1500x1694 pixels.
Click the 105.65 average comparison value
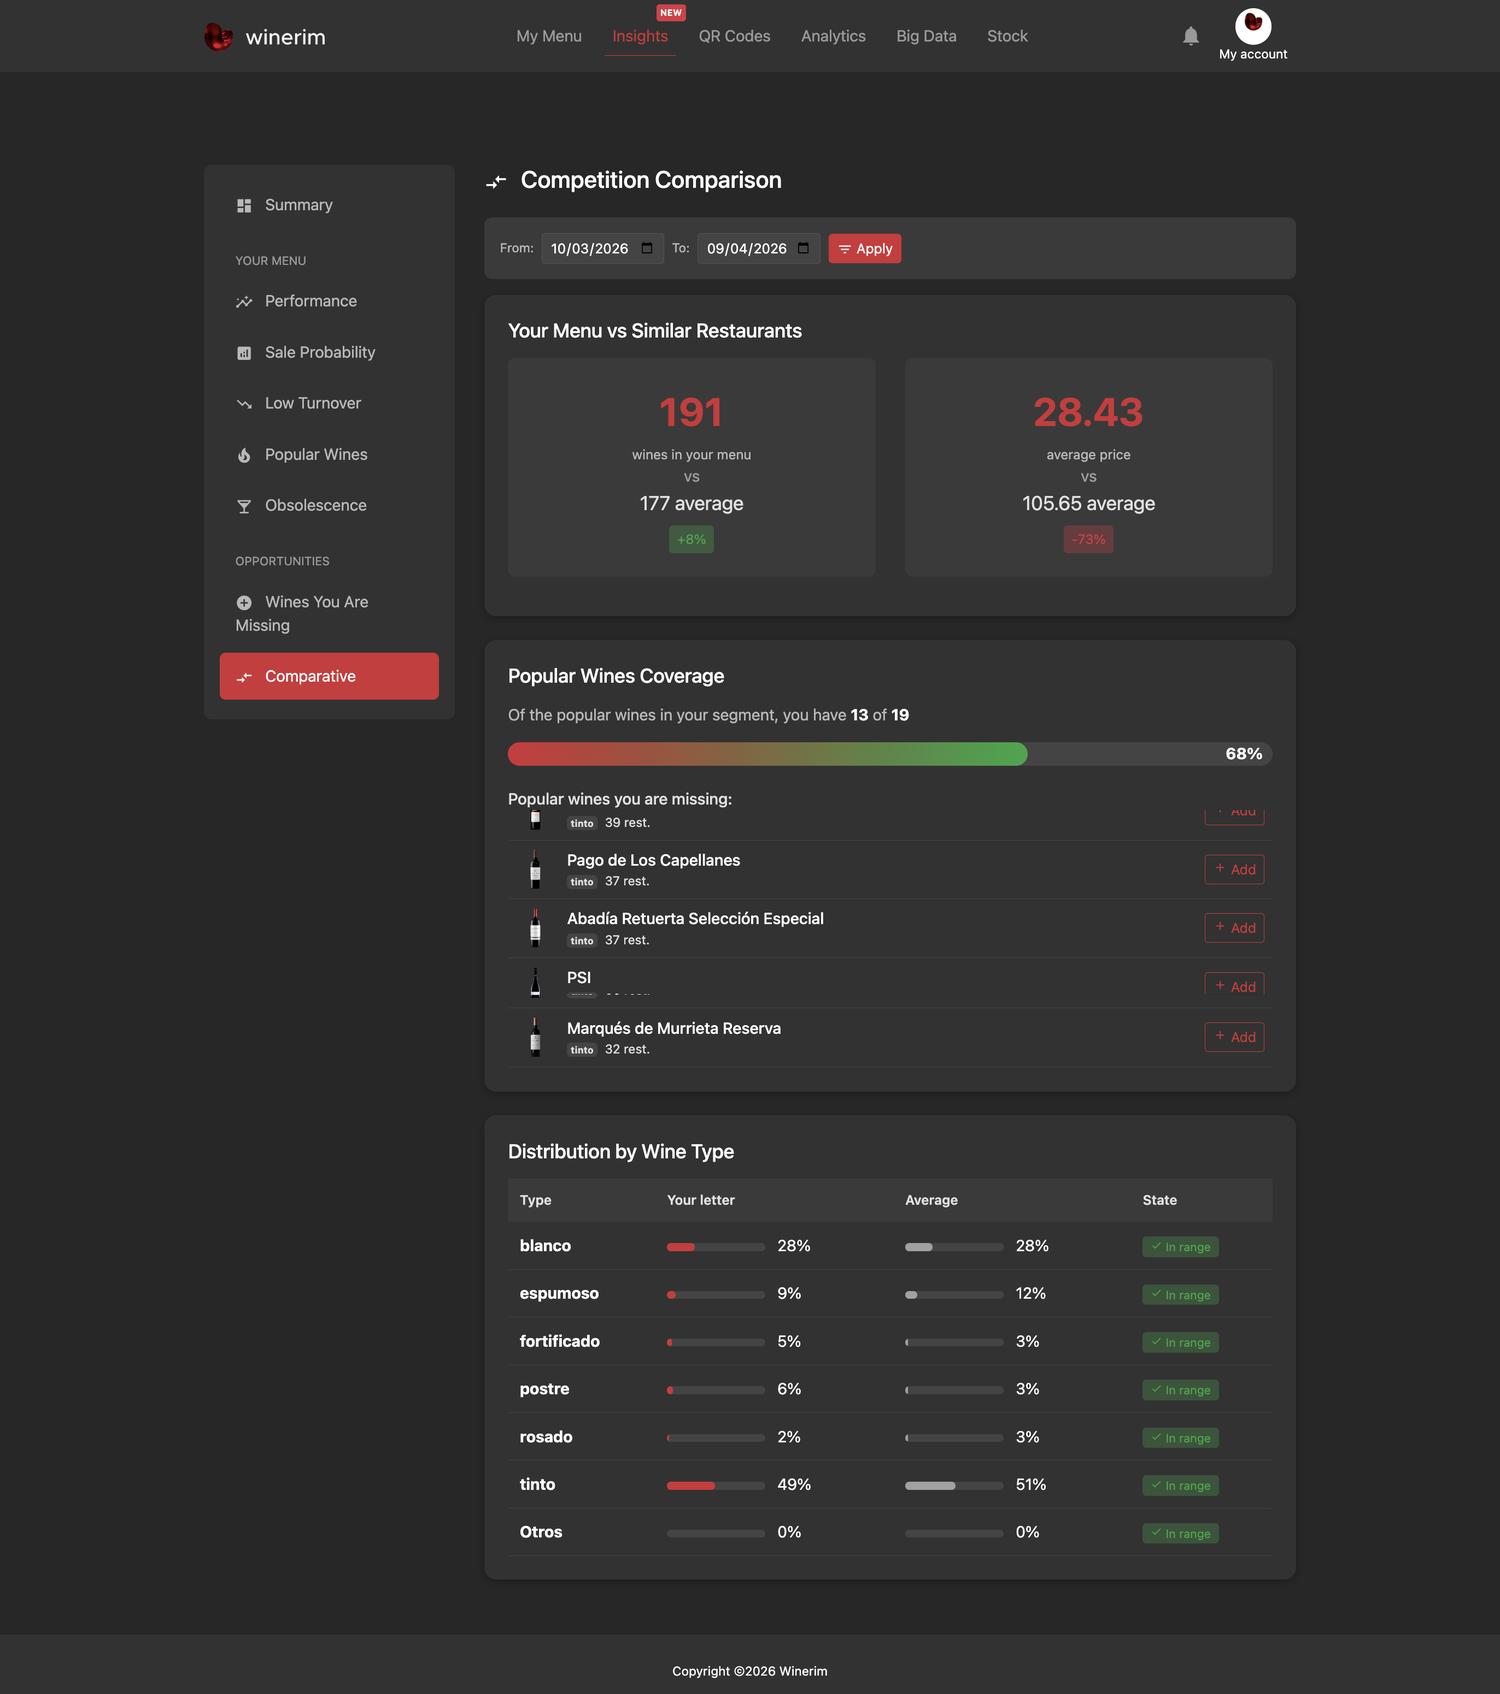pos(1088,504)
